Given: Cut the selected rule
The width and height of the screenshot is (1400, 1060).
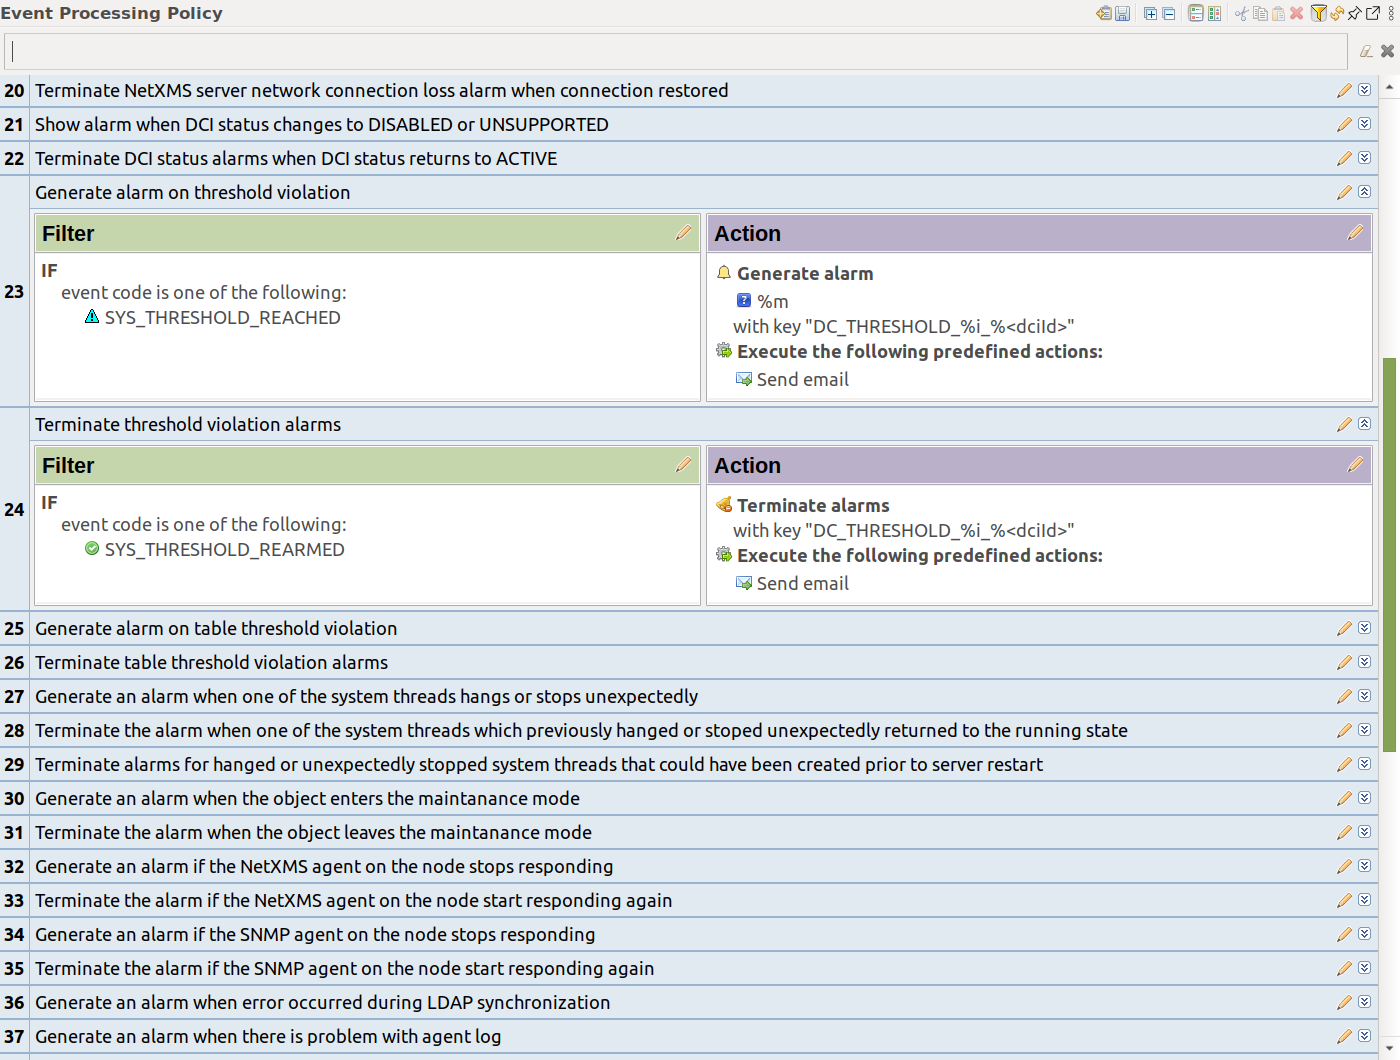Looking at the screenshot, I should point(1242,13).
